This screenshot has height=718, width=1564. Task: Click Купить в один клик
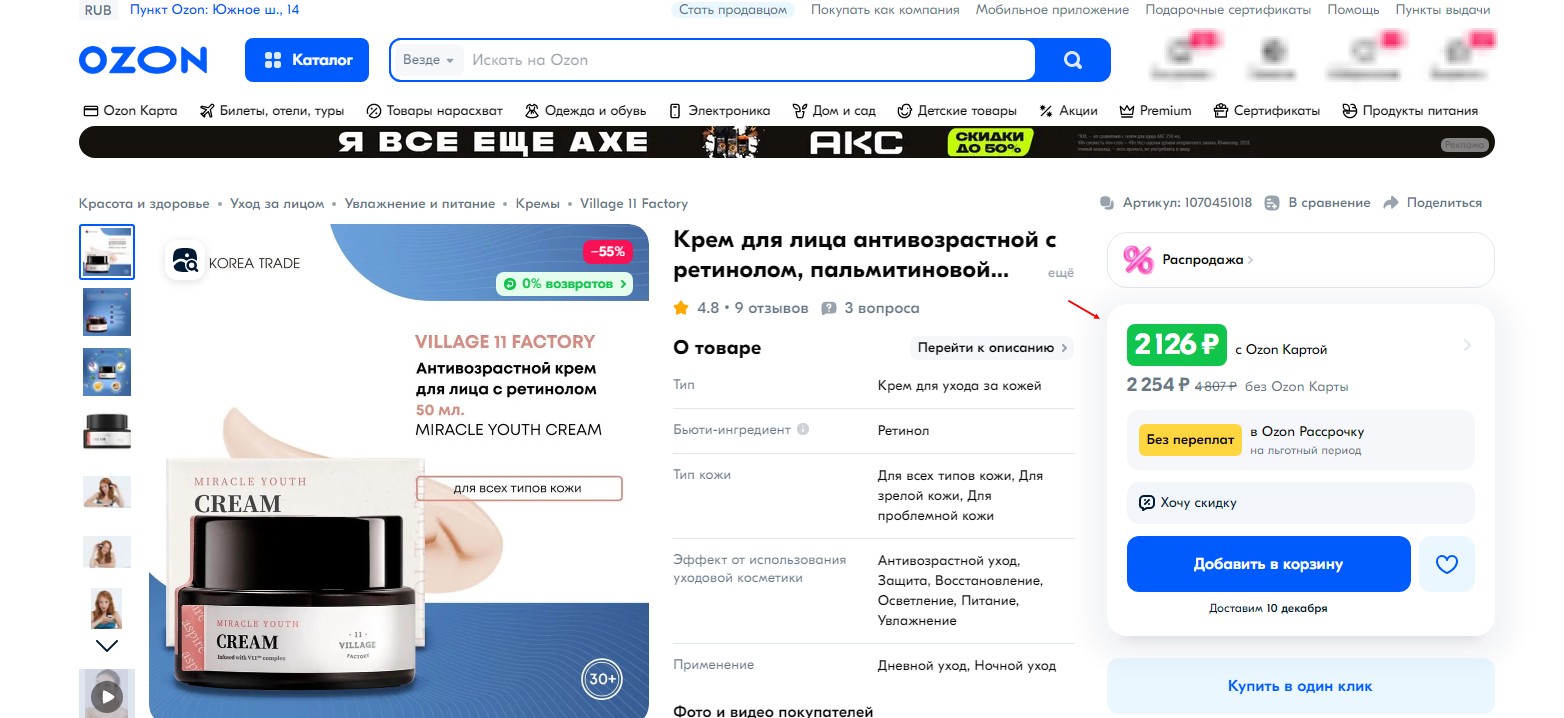pyautogui.click(x=1300, y=686)
